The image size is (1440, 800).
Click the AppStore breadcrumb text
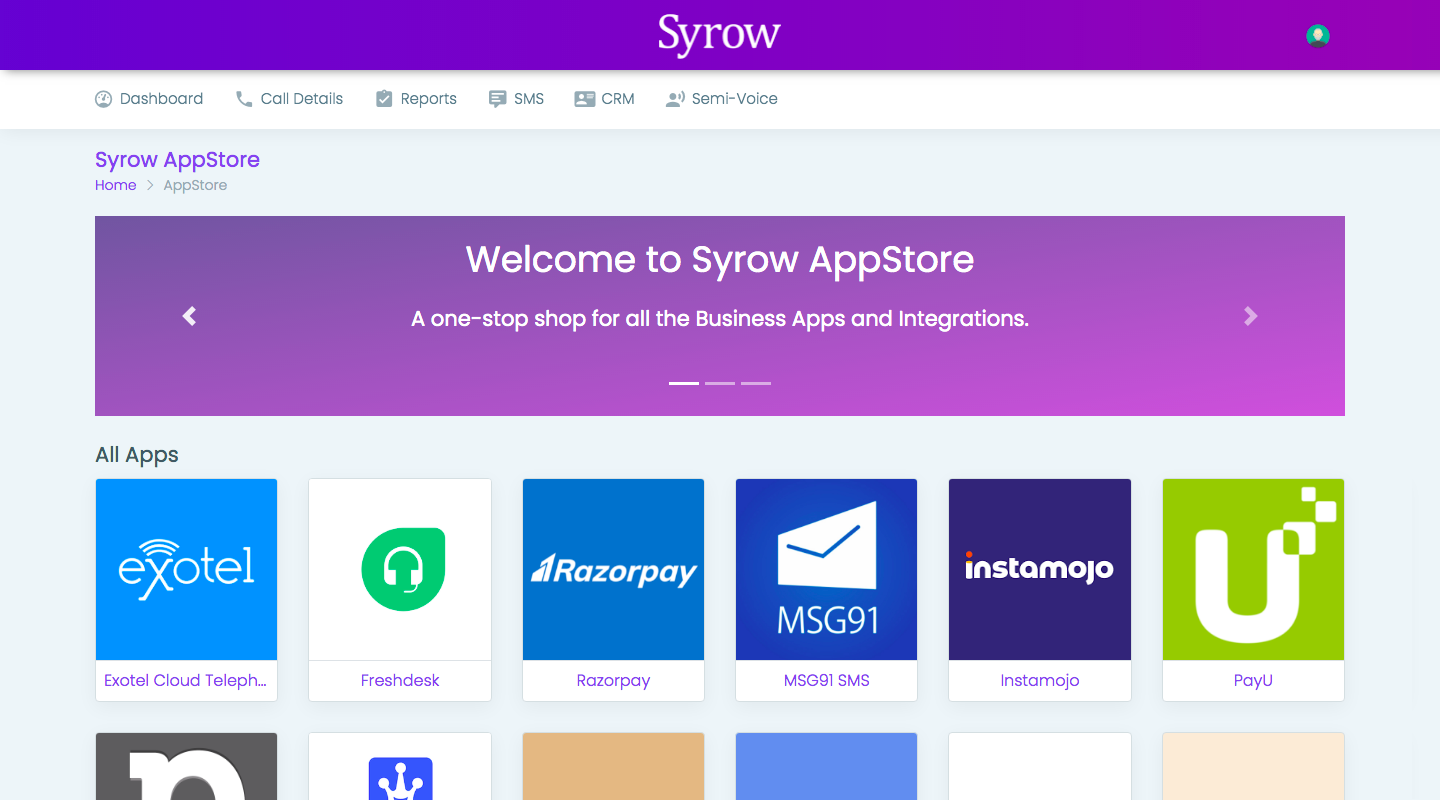pos(195,185)
